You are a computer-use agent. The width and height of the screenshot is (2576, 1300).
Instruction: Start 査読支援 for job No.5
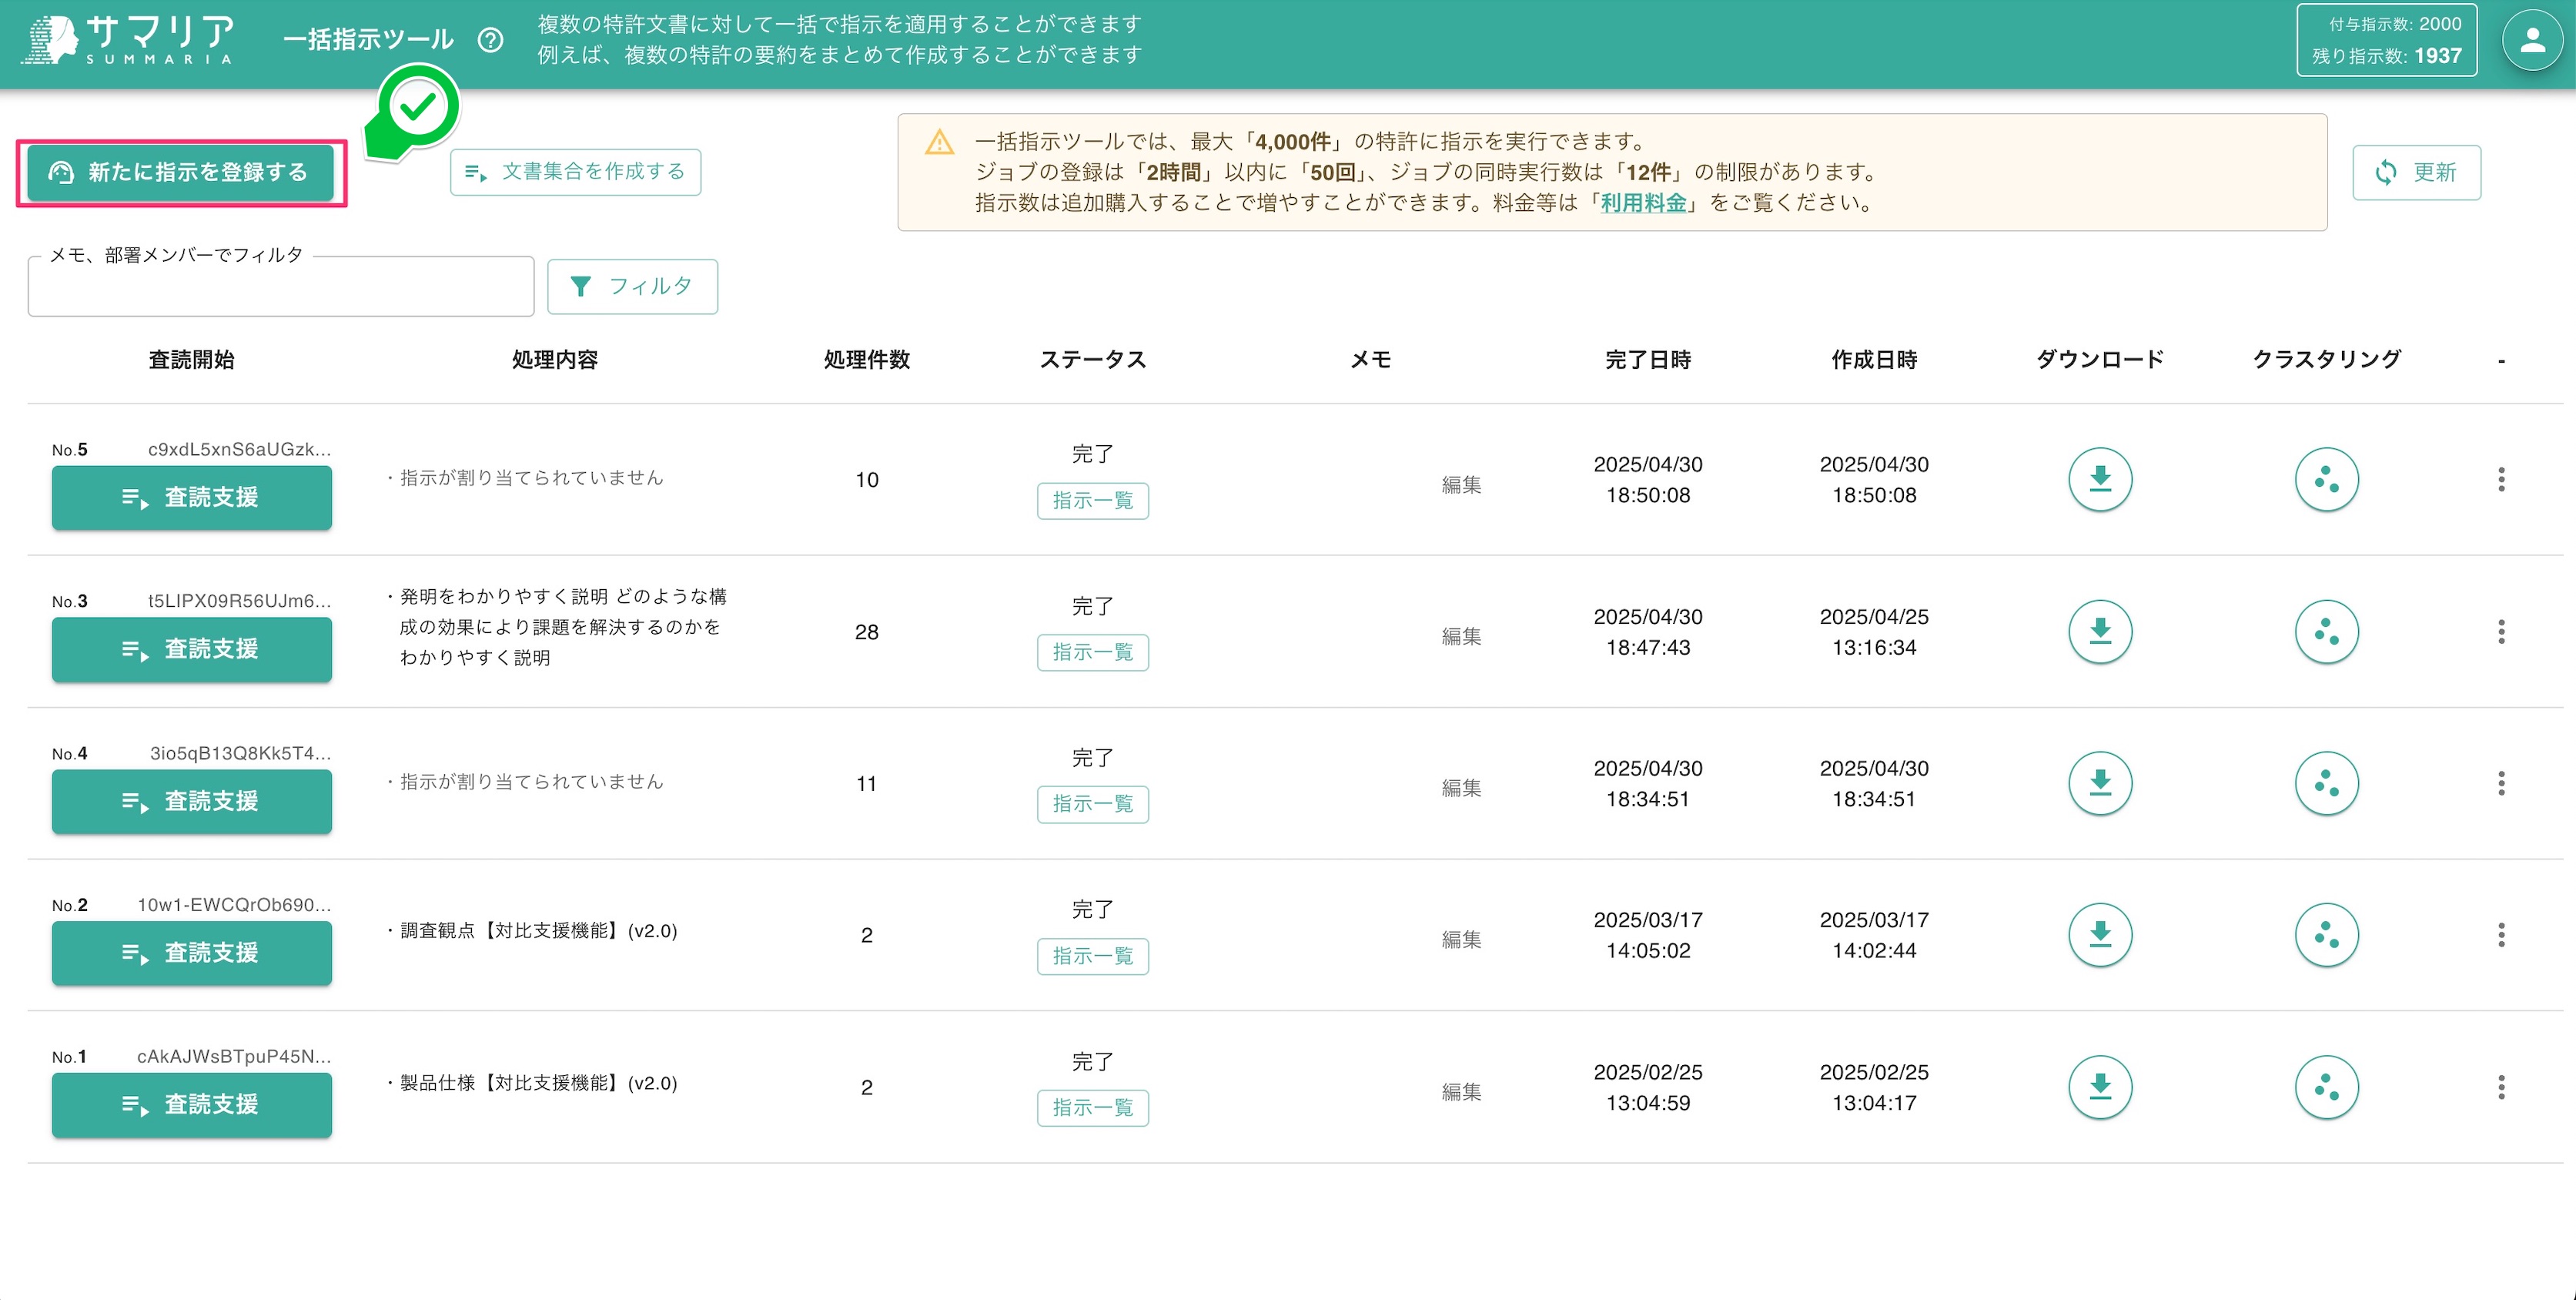coord(191,497)
